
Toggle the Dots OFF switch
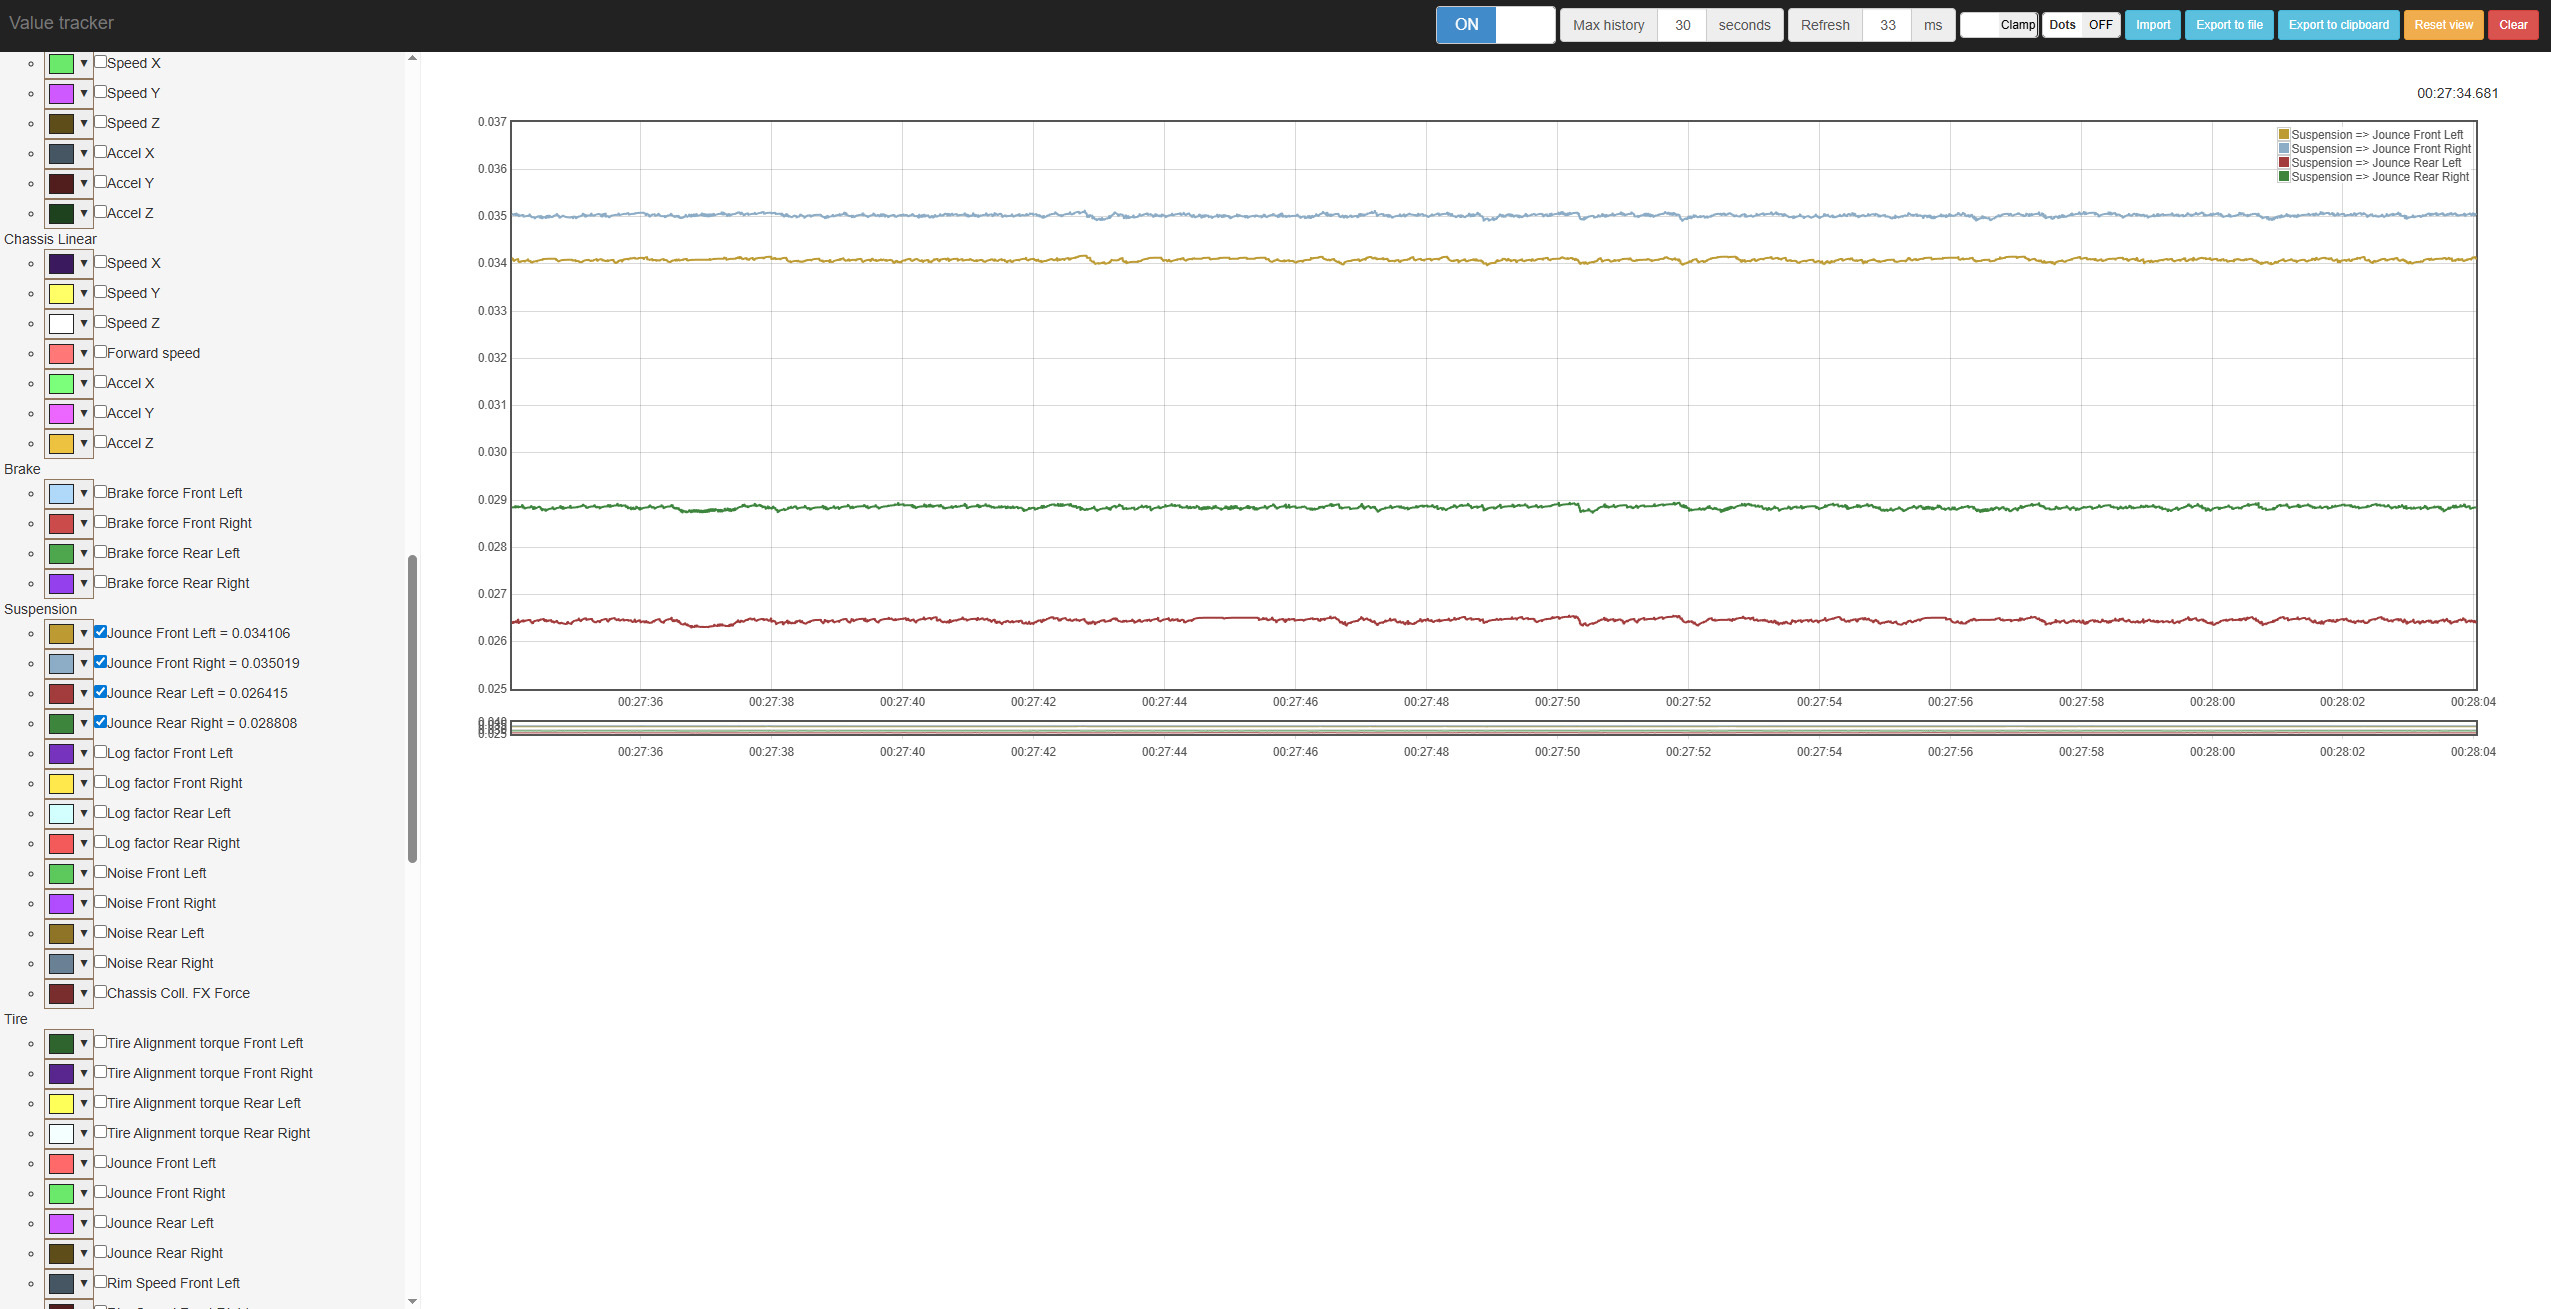point(2081,25)
